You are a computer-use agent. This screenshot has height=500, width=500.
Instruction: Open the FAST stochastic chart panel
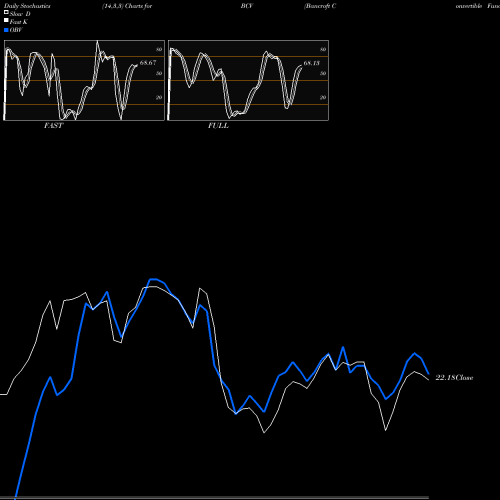(84, 80)
